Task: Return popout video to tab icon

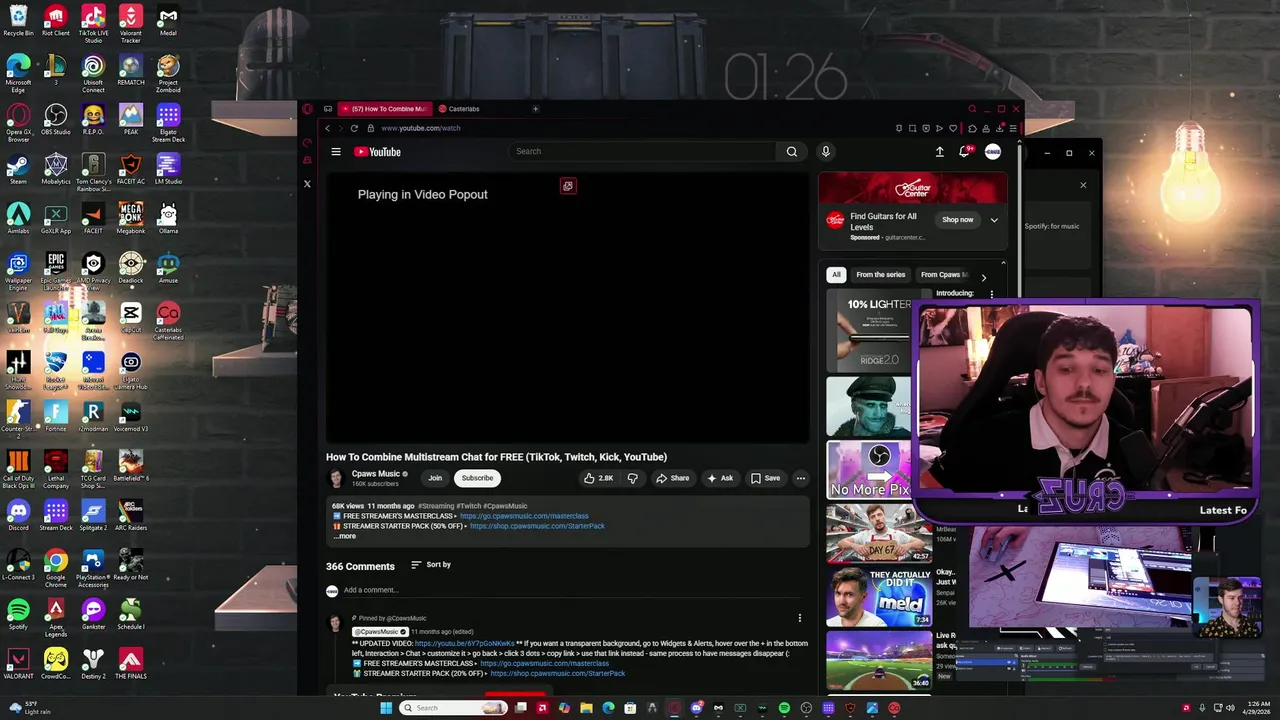Action: pos(568,186)
